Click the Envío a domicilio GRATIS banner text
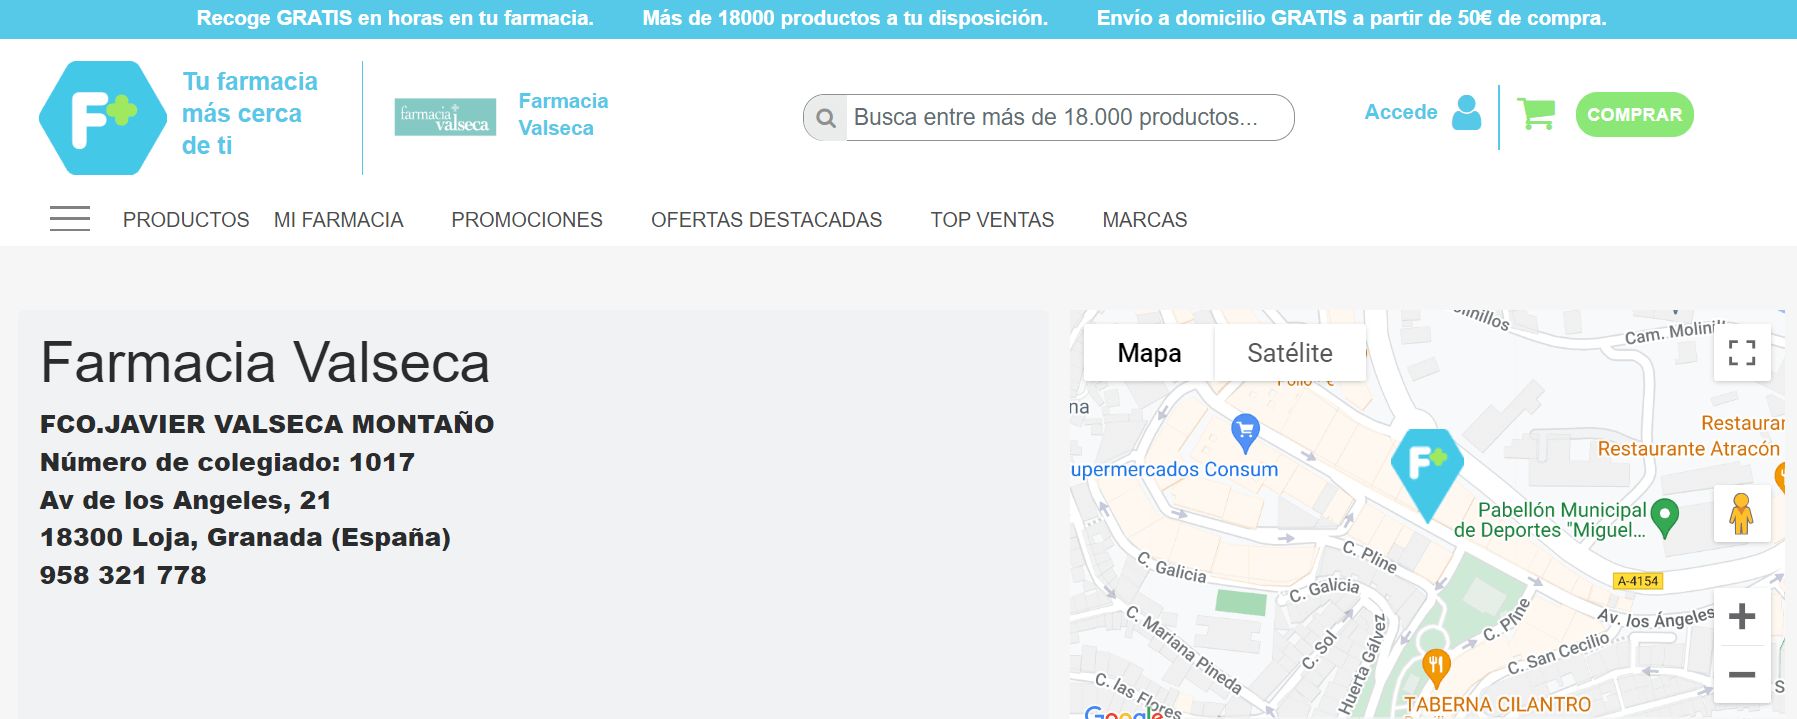Screen dimensions: 1797x719 click(x=1352, y=18)
